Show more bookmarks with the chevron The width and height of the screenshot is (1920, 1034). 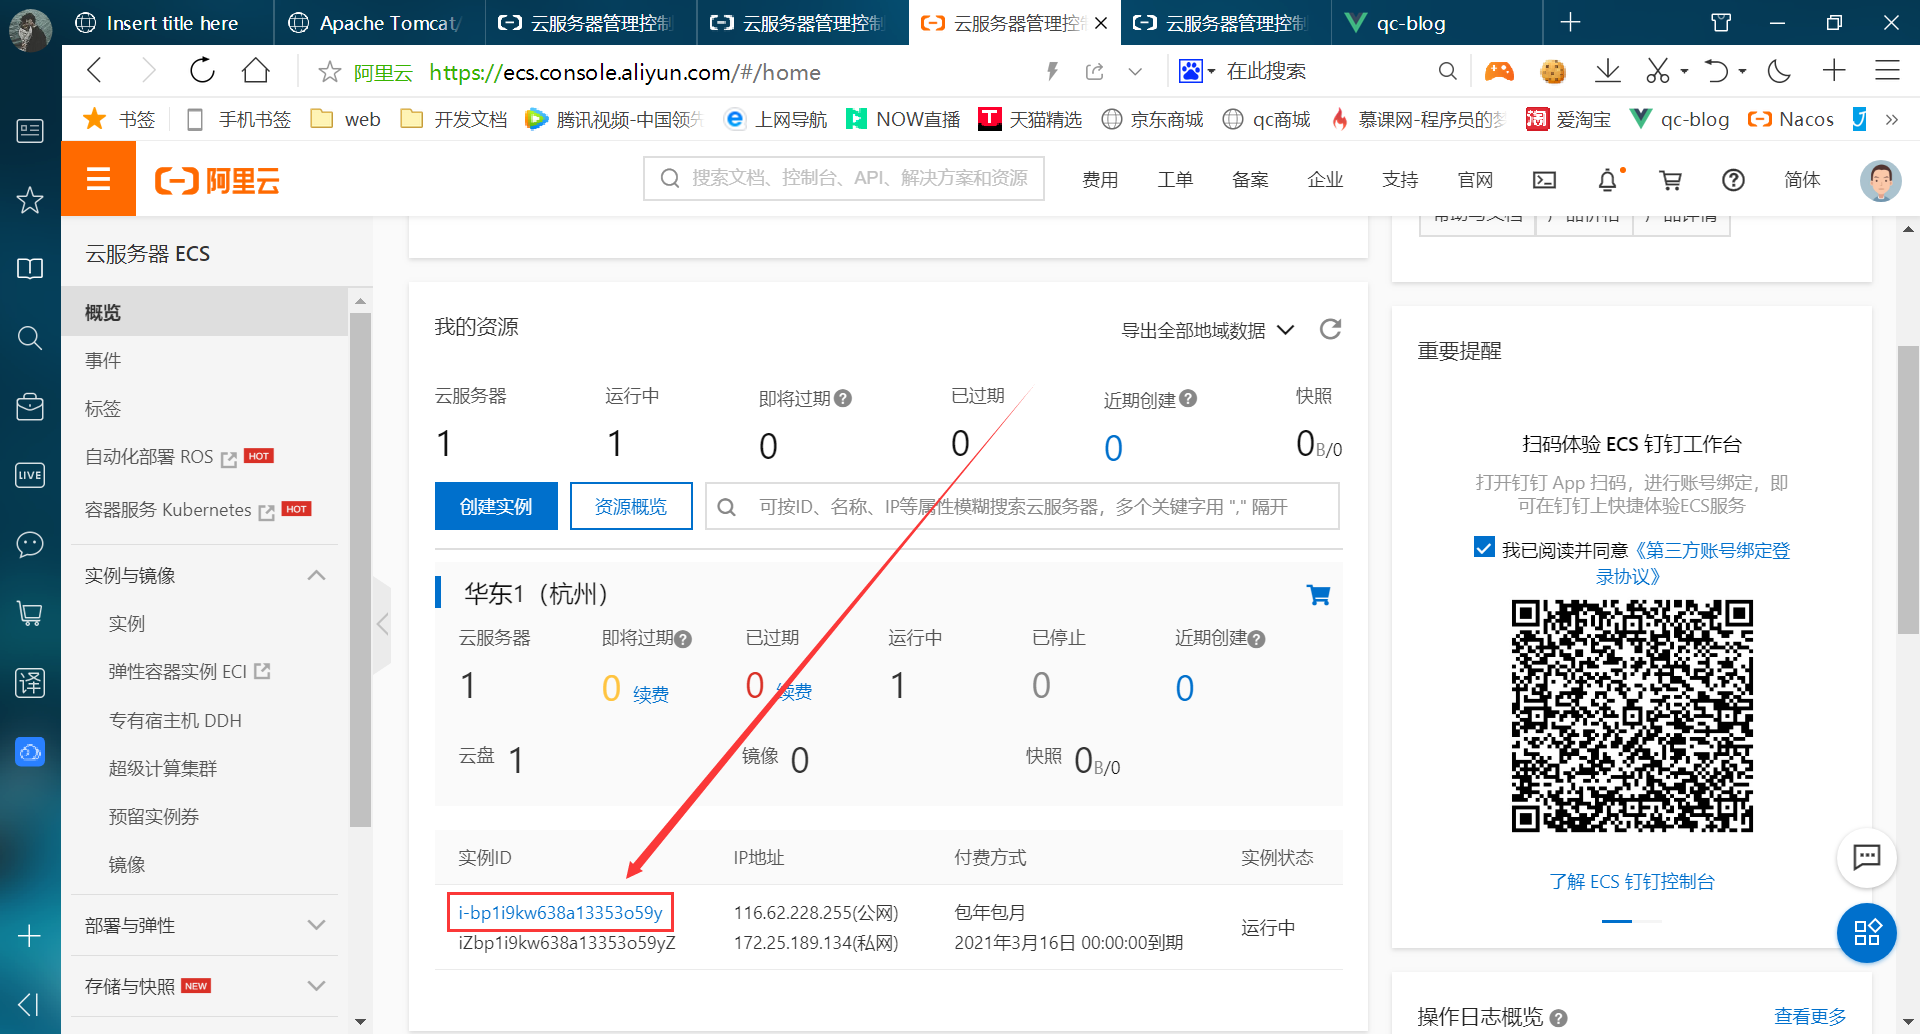[1891, 120]
